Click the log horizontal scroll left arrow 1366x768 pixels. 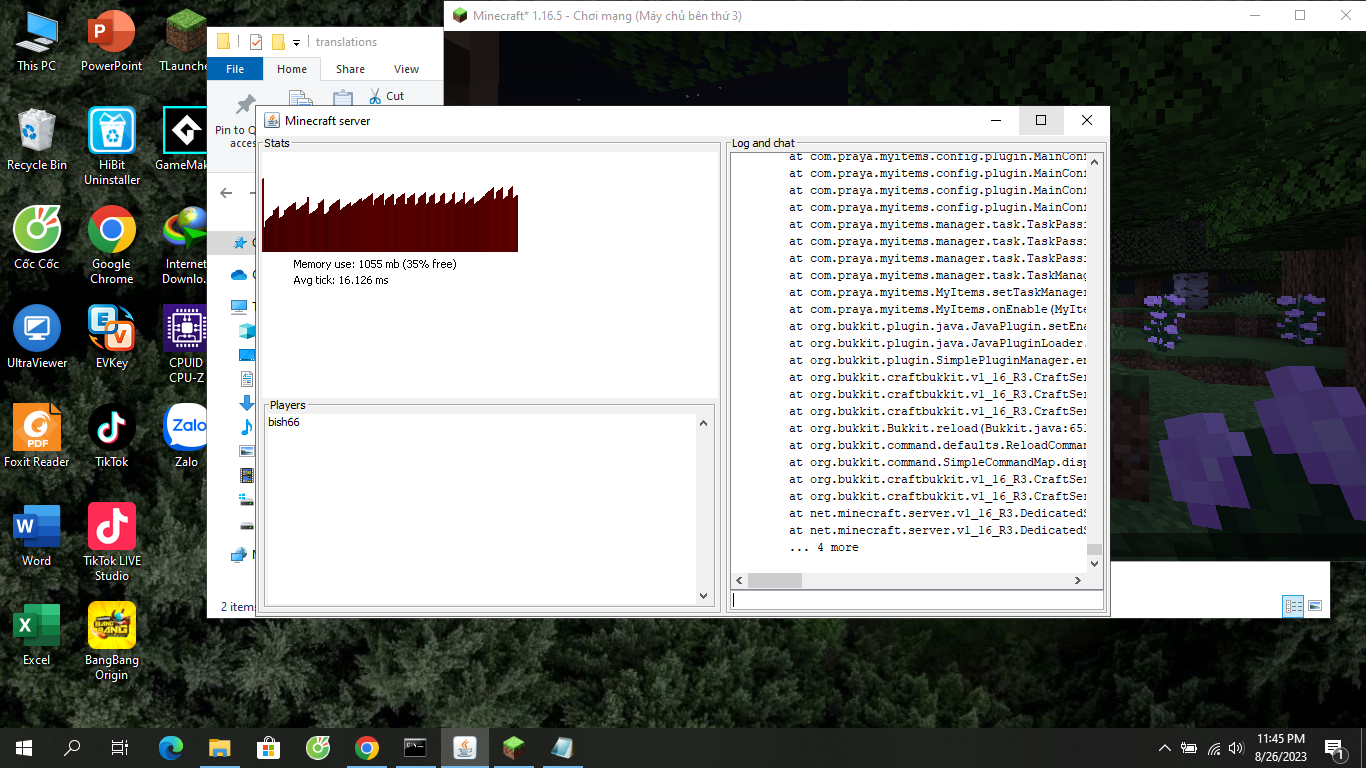[740, 580]
